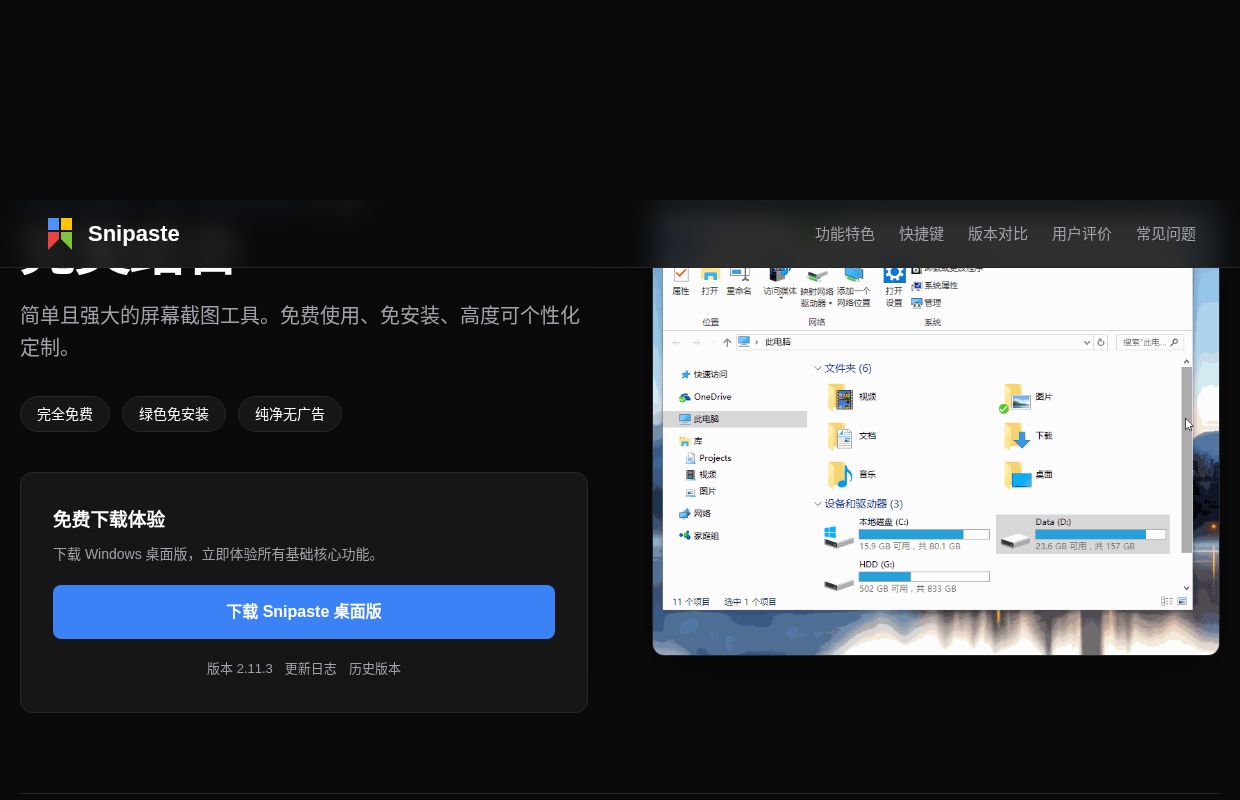This screenshot has width=1240, height=800.
Task: Click 系统属性 in Explorer ribbon
Action: pyautogui.click(x=934, y=286)
